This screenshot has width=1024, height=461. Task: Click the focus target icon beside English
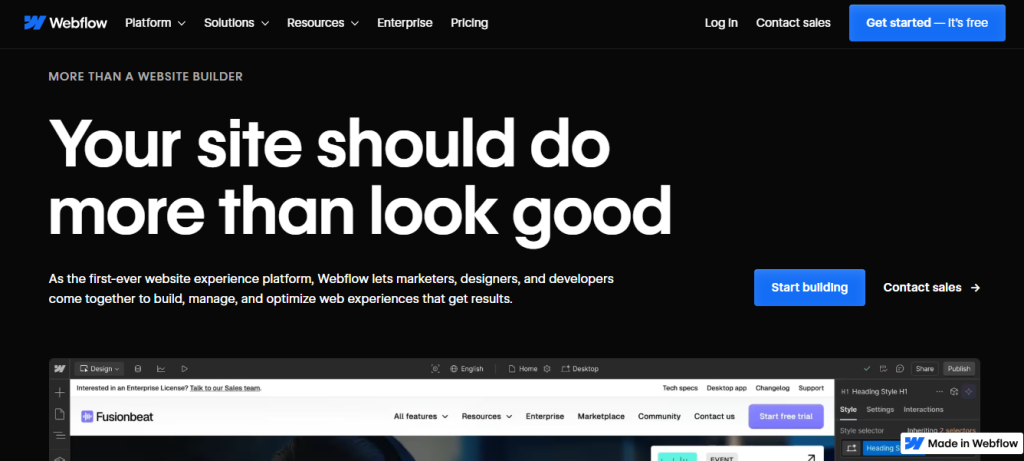point(436,369)
